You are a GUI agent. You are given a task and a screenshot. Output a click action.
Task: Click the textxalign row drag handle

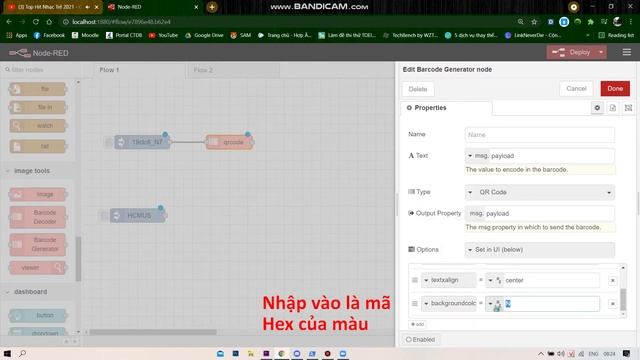(415, 280)
